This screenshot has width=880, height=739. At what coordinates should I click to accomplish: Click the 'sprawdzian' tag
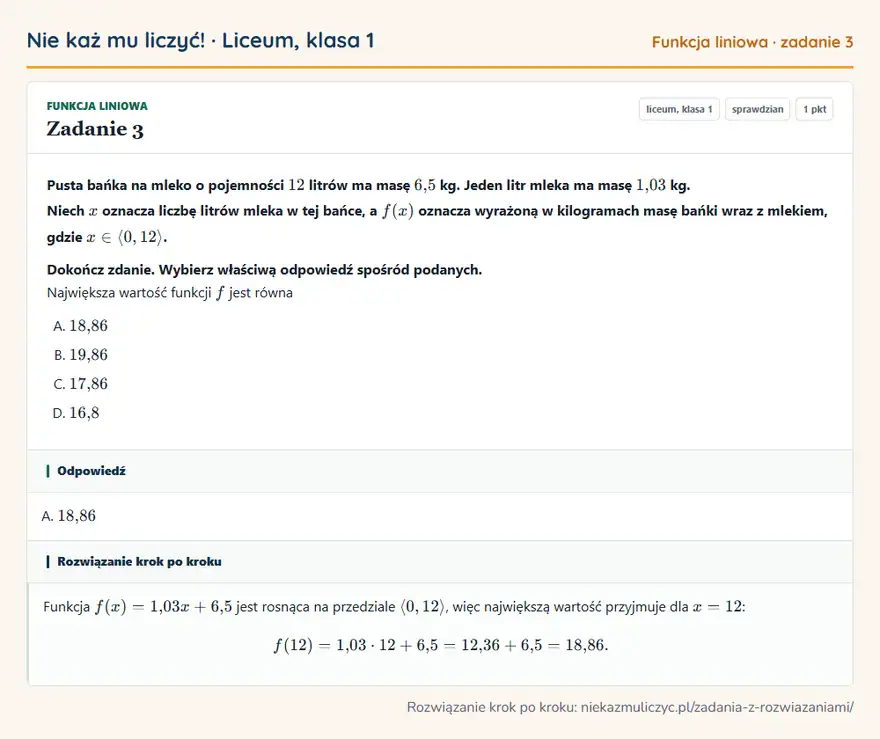point(757,109)
